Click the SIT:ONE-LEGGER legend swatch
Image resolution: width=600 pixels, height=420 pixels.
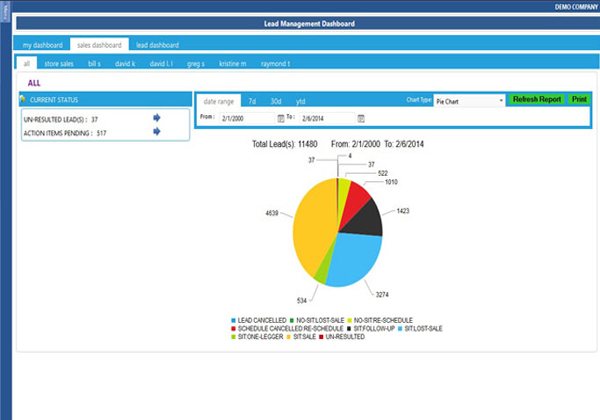(x=233, y=337)
